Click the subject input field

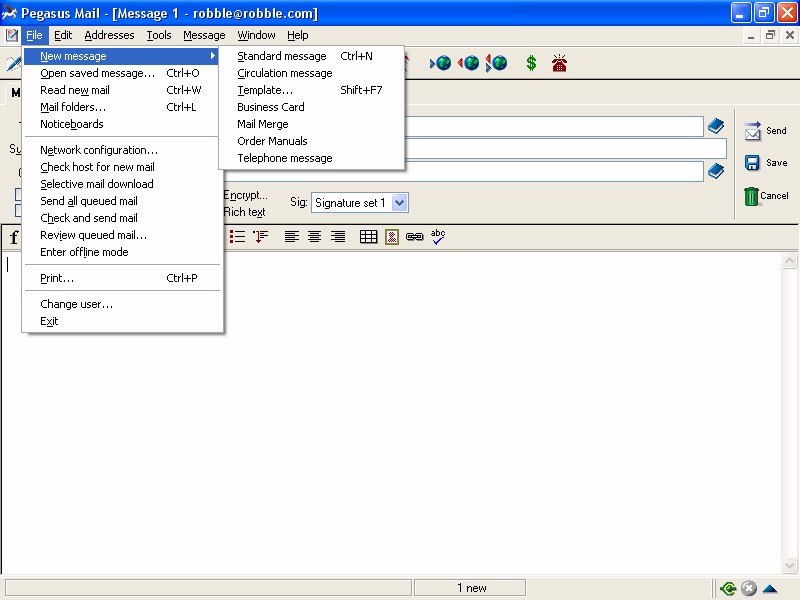566,149
